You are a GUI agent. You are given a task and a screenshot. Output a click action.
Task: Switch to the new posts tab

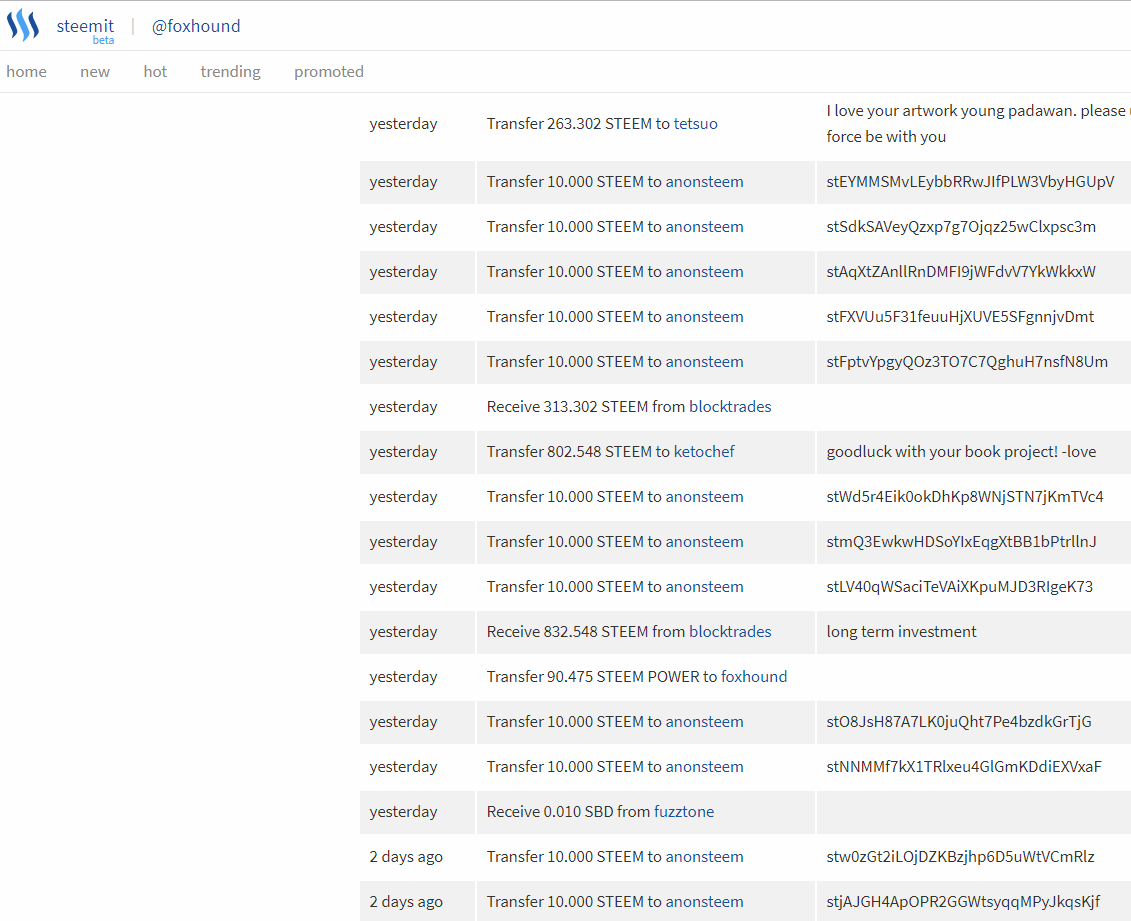coord(95,71)
